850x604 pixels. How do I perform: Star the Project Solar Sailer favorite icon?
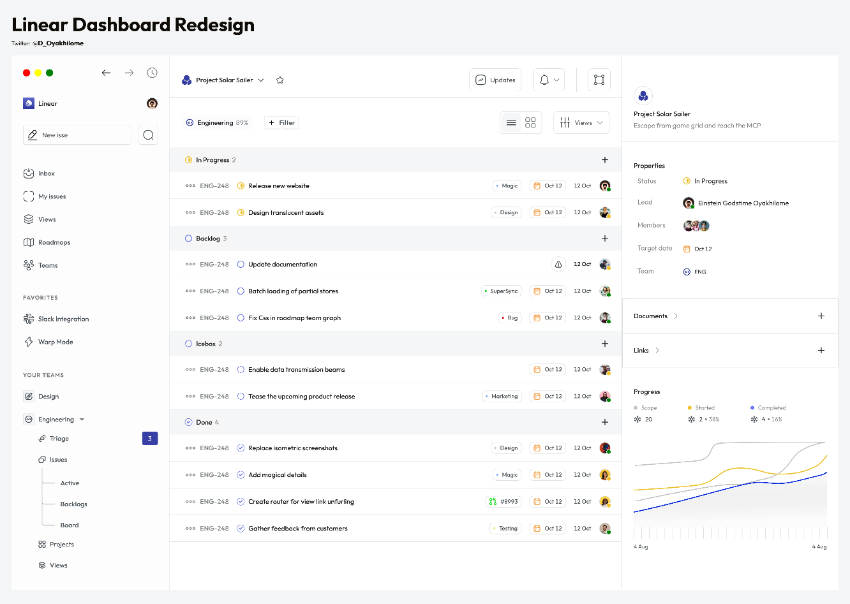tap(280, 80)
